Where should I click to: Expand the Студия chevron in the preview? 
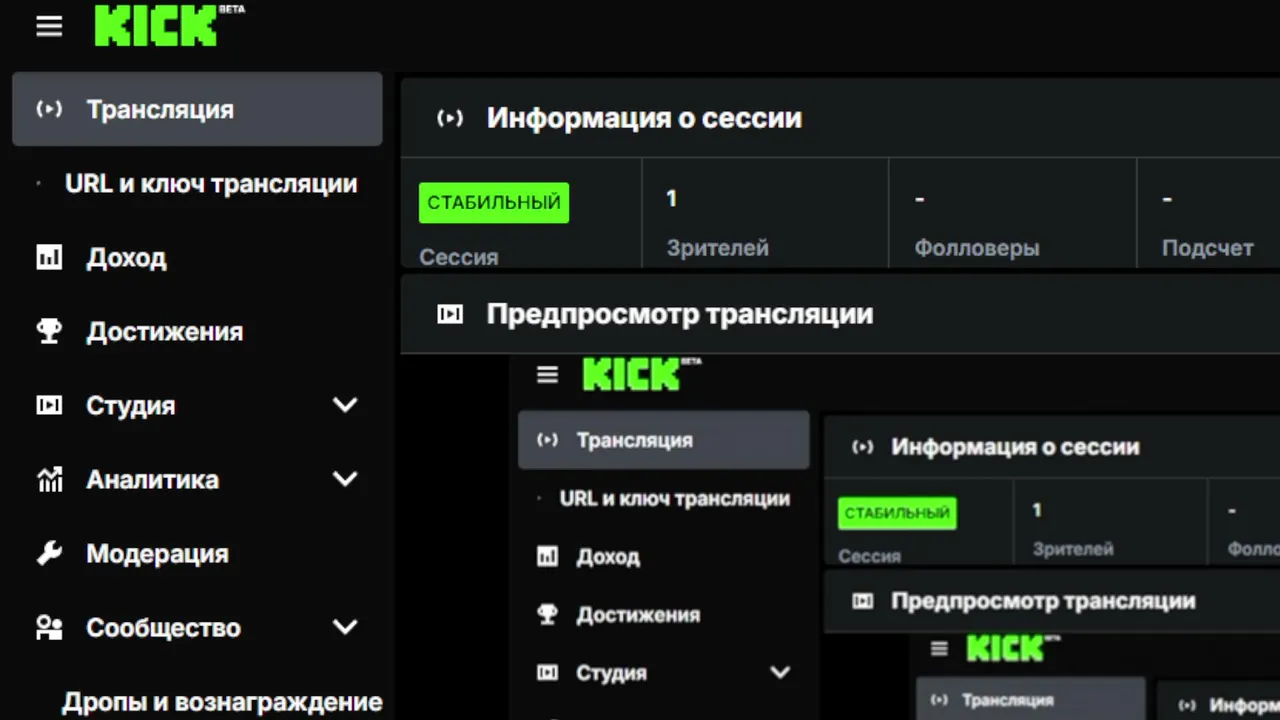[780, 673]
